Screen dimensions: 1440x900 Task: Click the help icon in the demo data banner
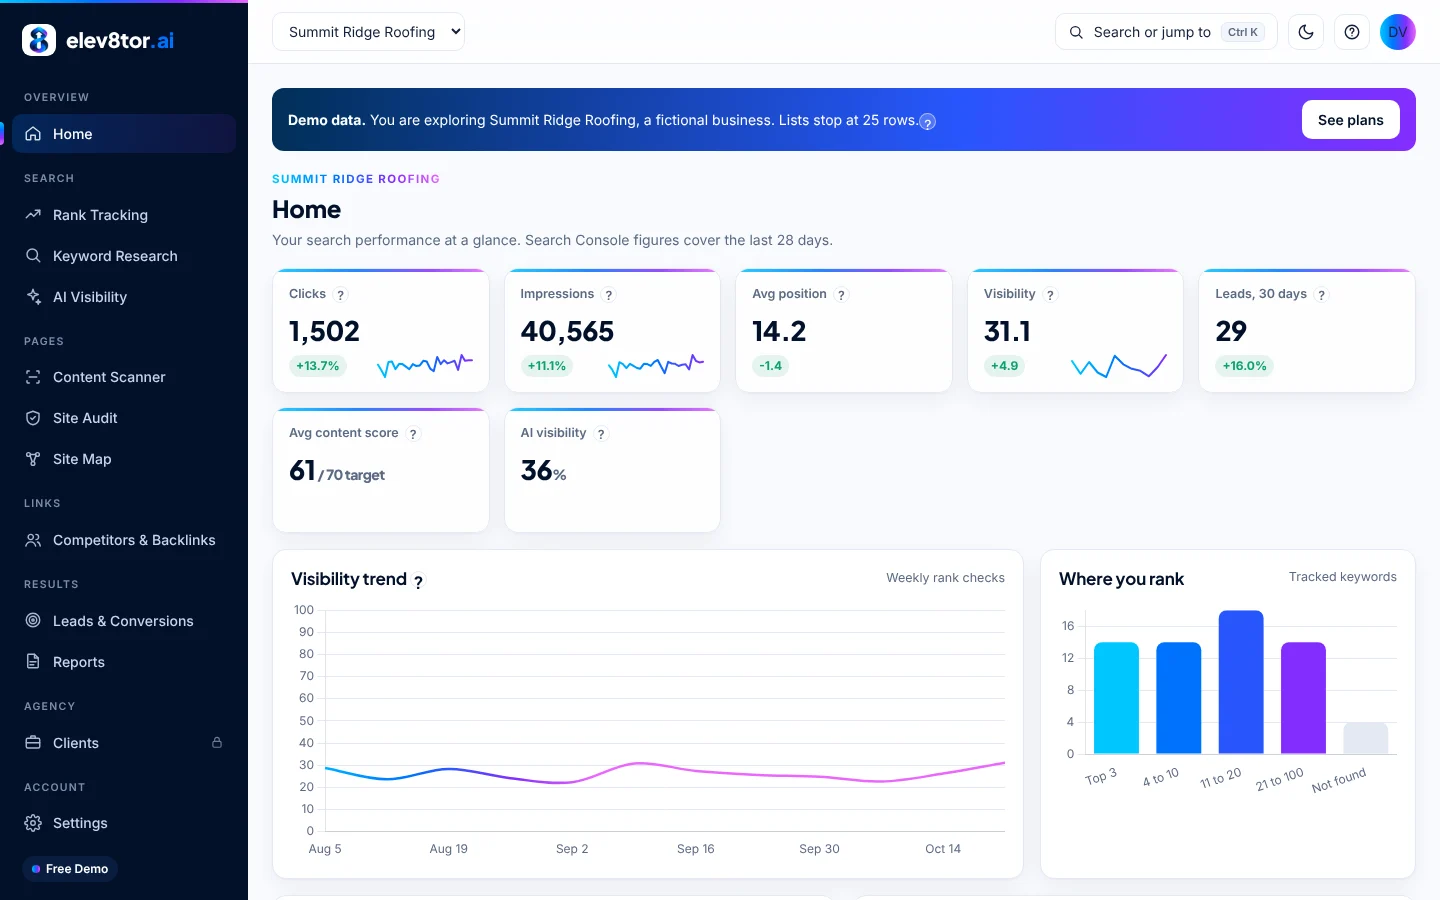(928, 122)
